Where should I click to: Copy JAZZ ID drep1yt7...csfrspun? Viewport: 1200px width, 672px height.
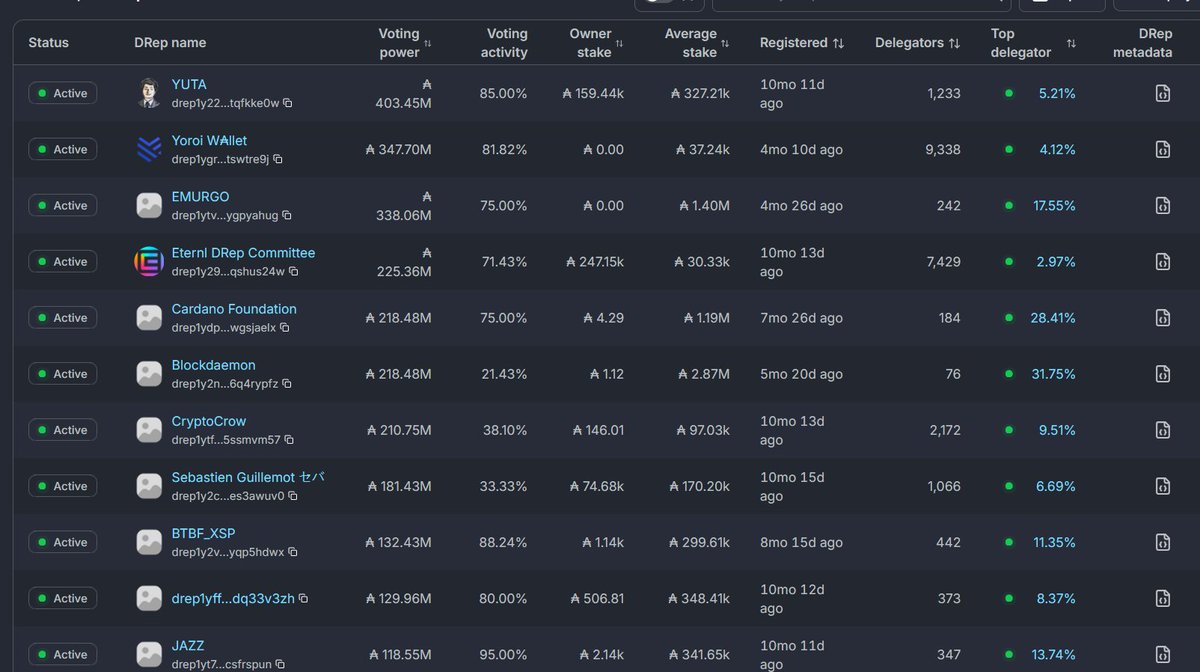point(280,664)
